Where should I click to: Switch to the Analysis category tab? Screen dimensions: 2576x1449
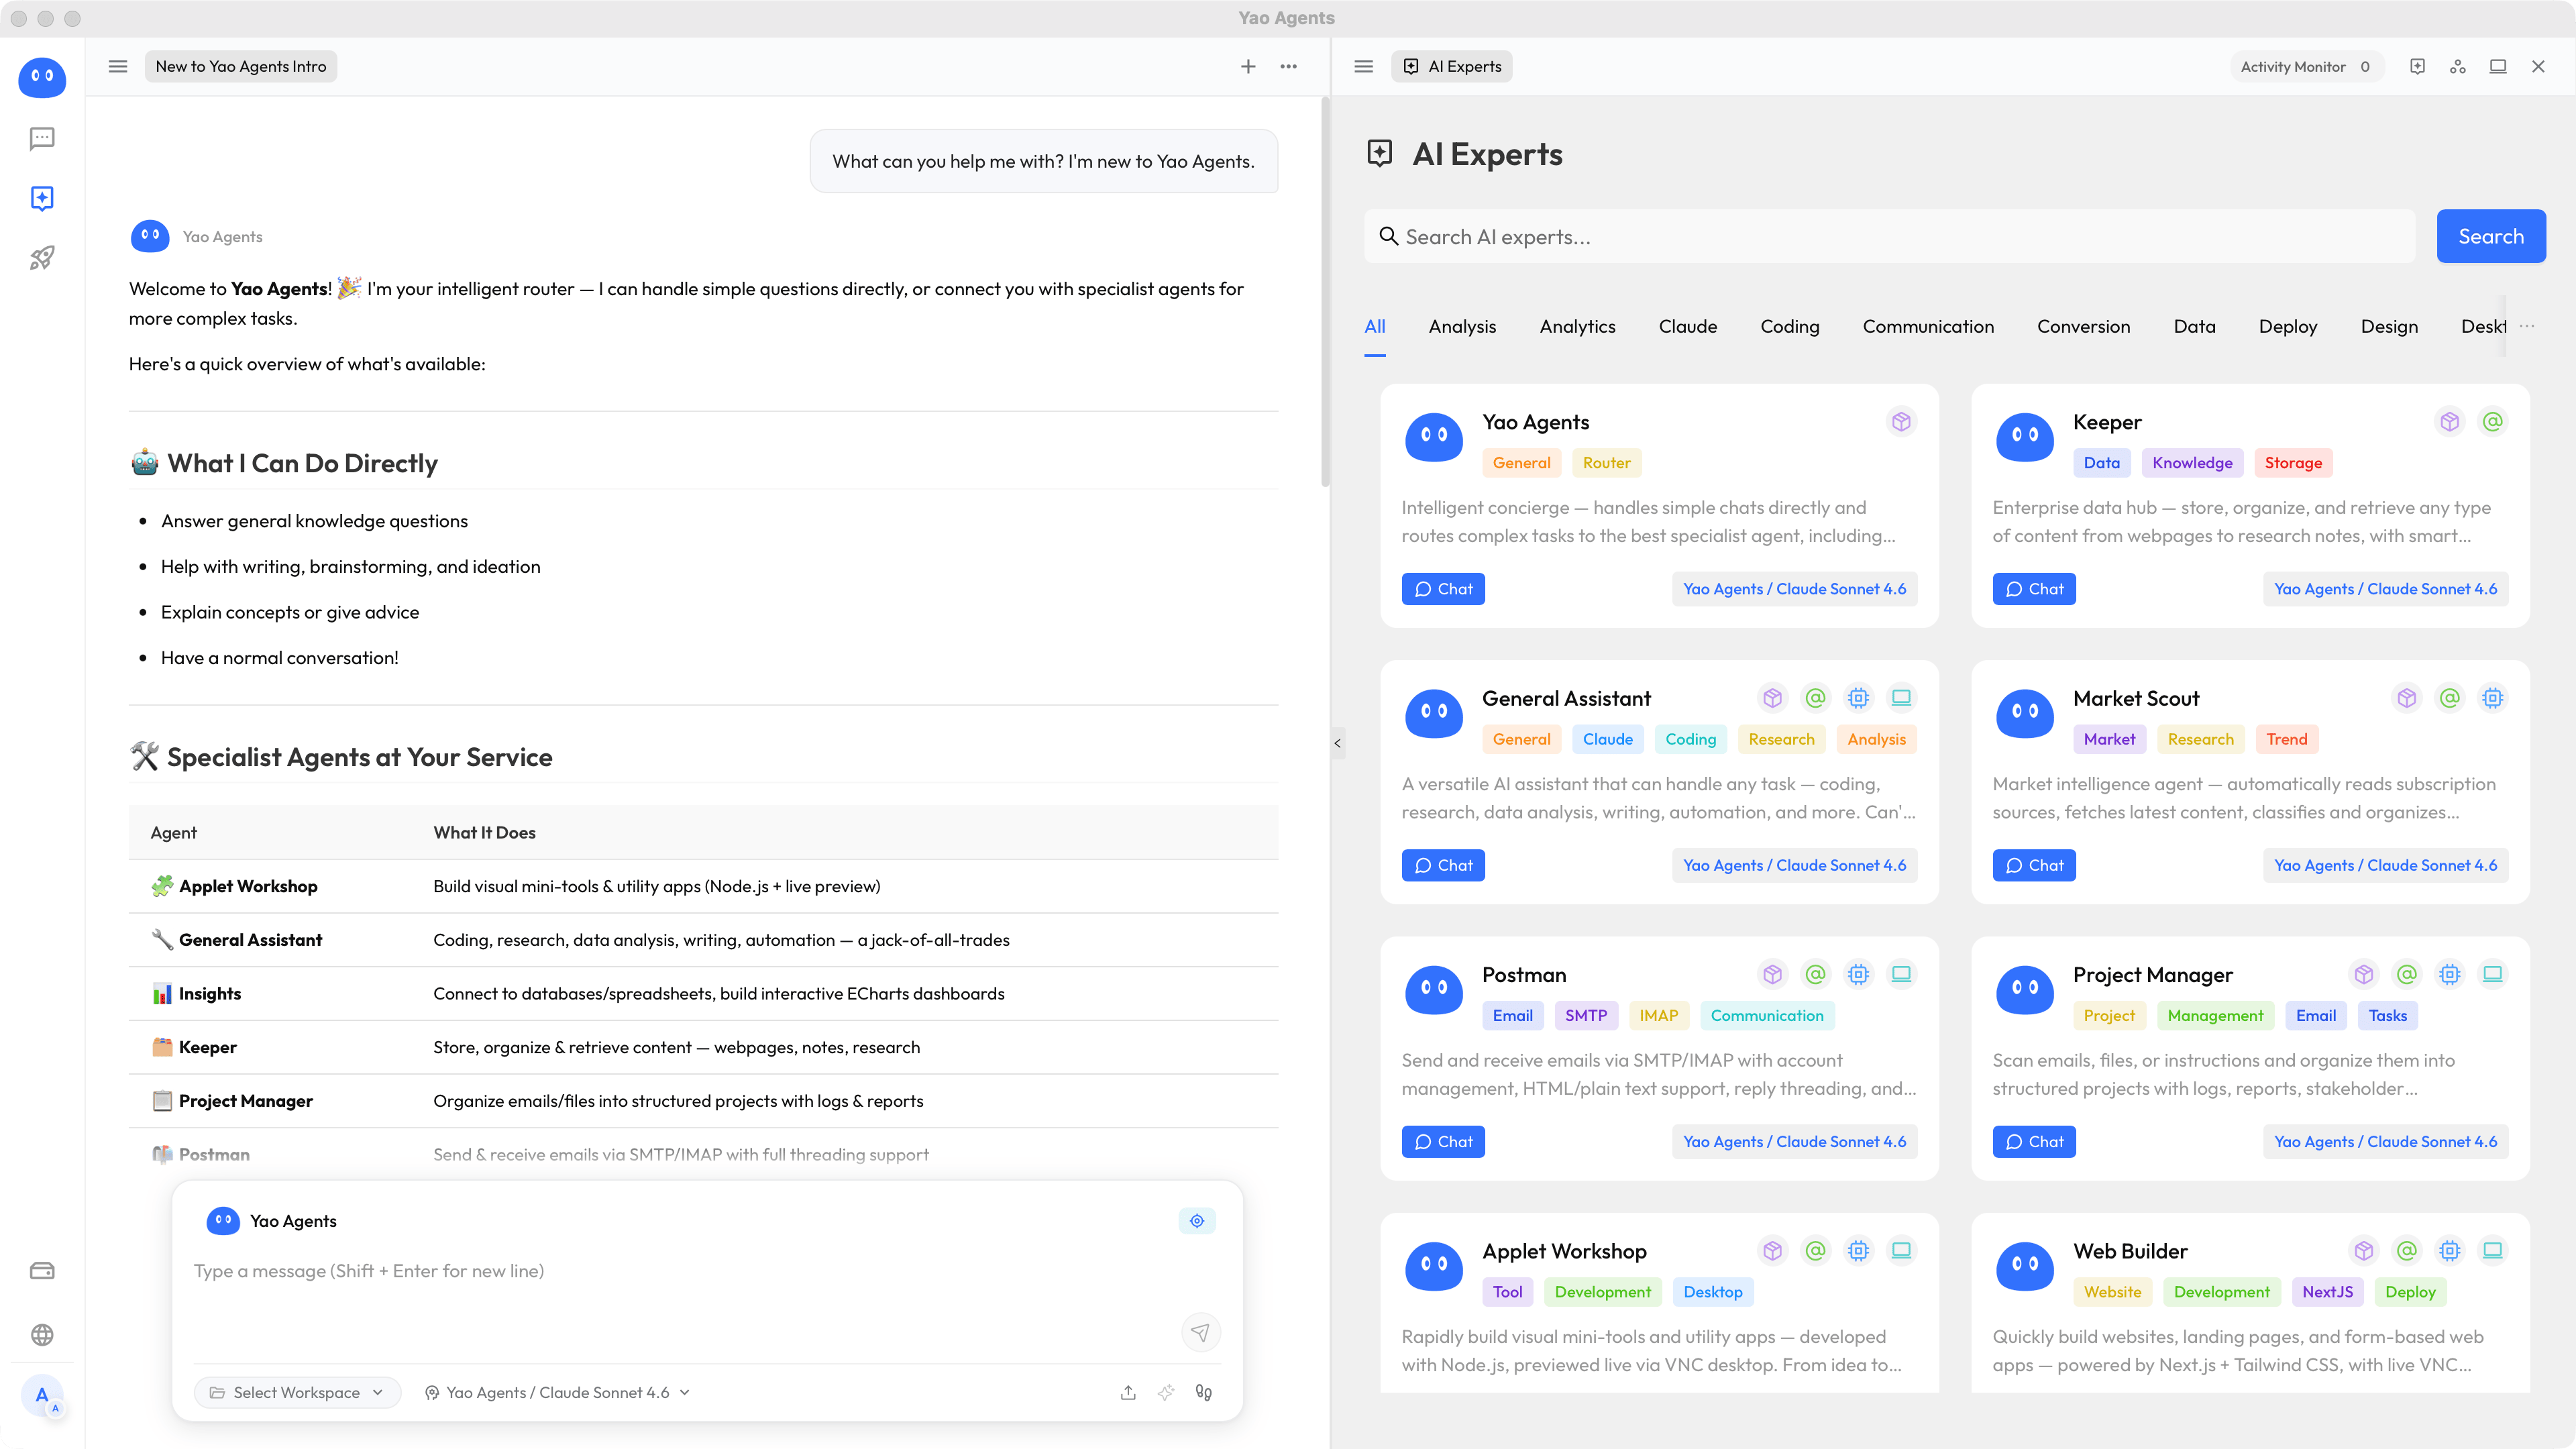pyautogui.click(x=1462, y=326)
